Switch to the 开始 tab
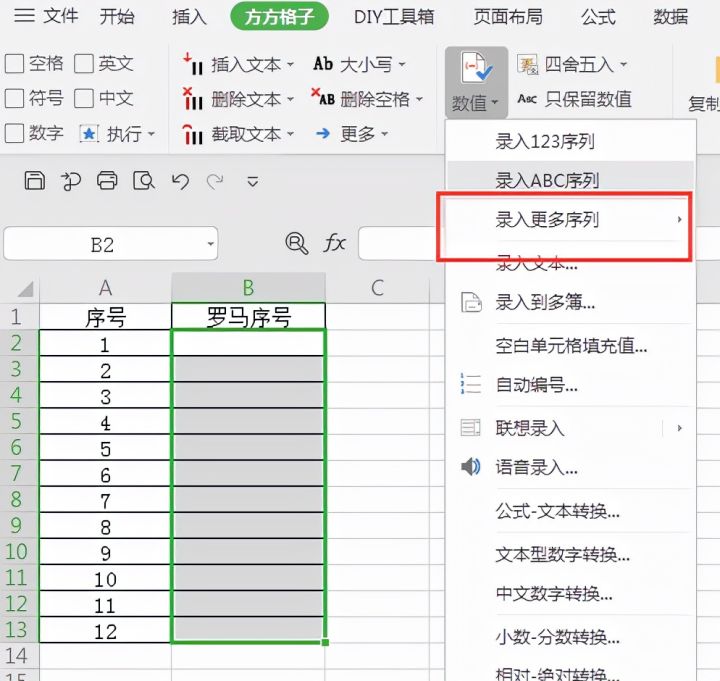The image size is (720, 681). 117,17
